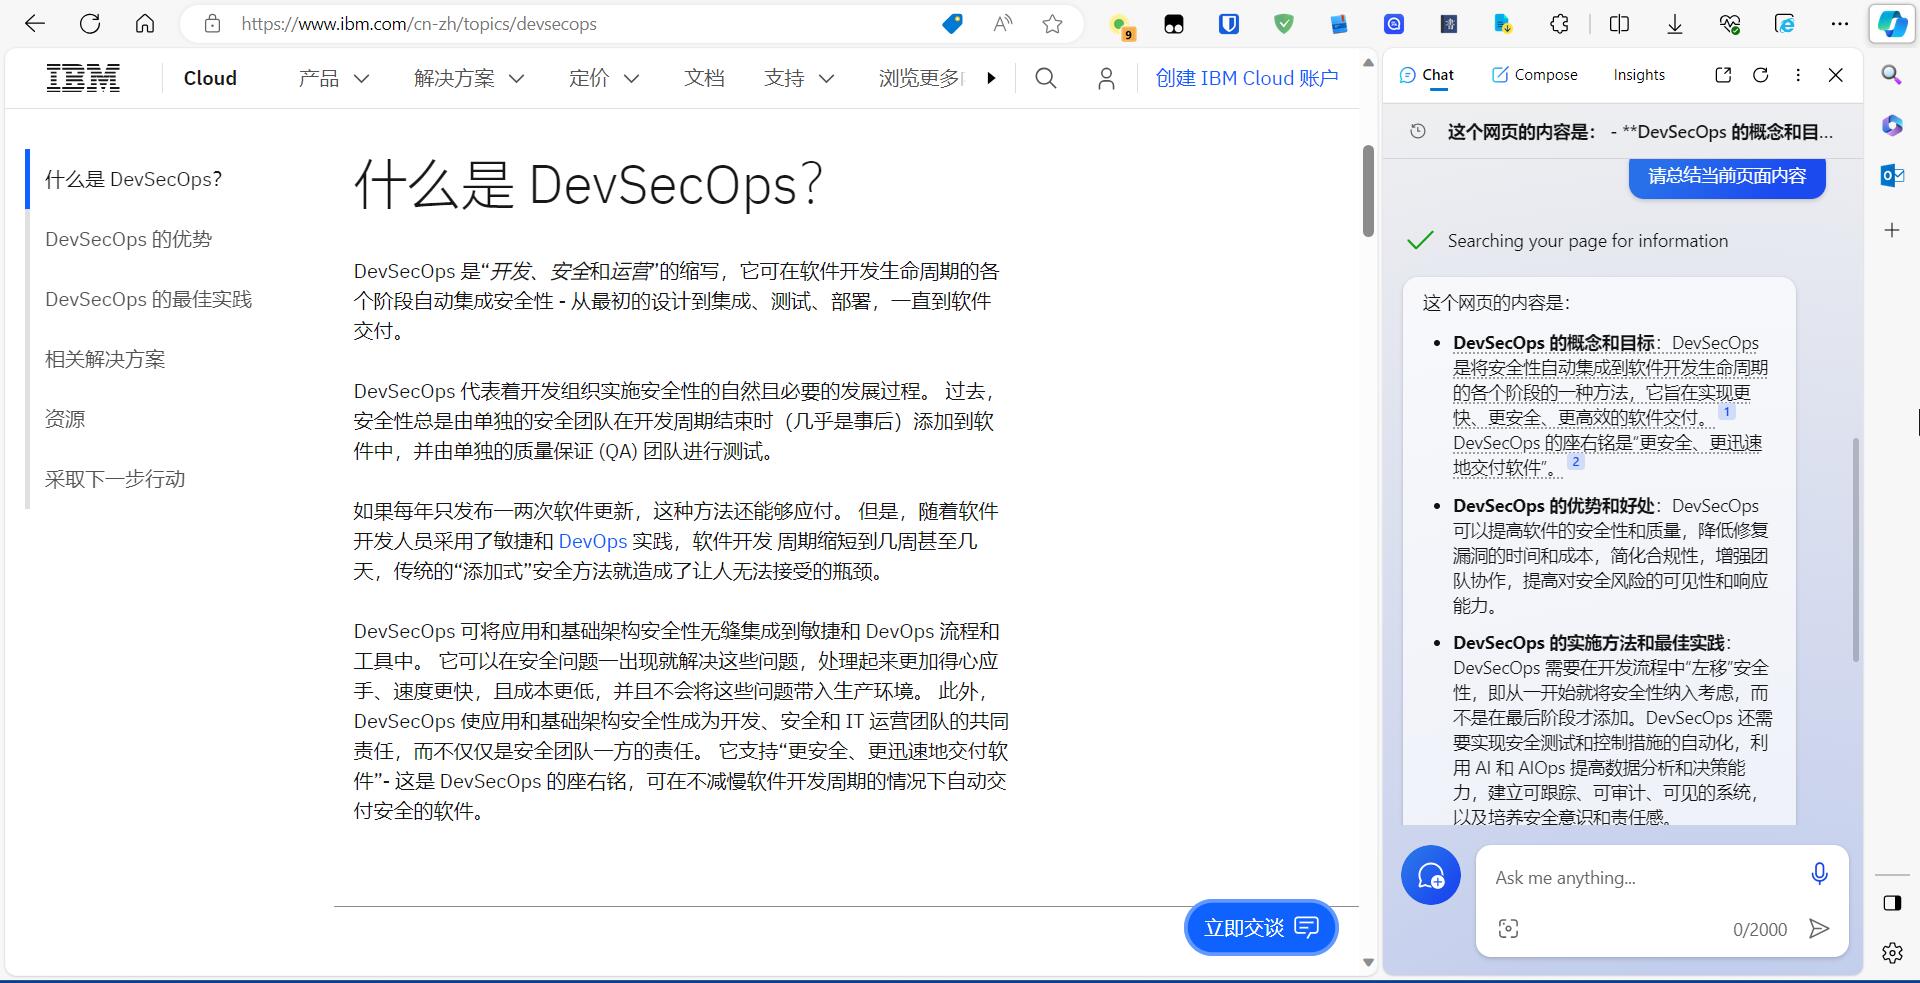This screenshot has width=1920, height=983.
Task: Refresh the Copilot sidebar chat
Action: click(1760, 75)
